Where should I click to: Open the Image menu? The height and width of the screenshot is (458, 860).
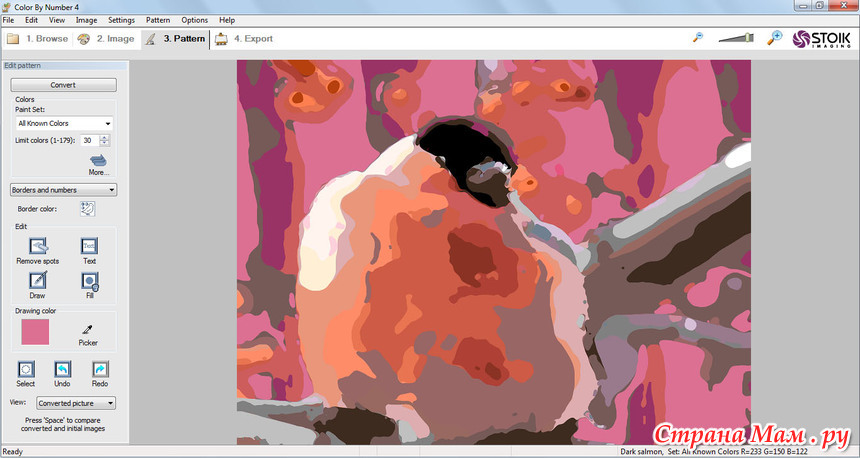pos(86,20)
